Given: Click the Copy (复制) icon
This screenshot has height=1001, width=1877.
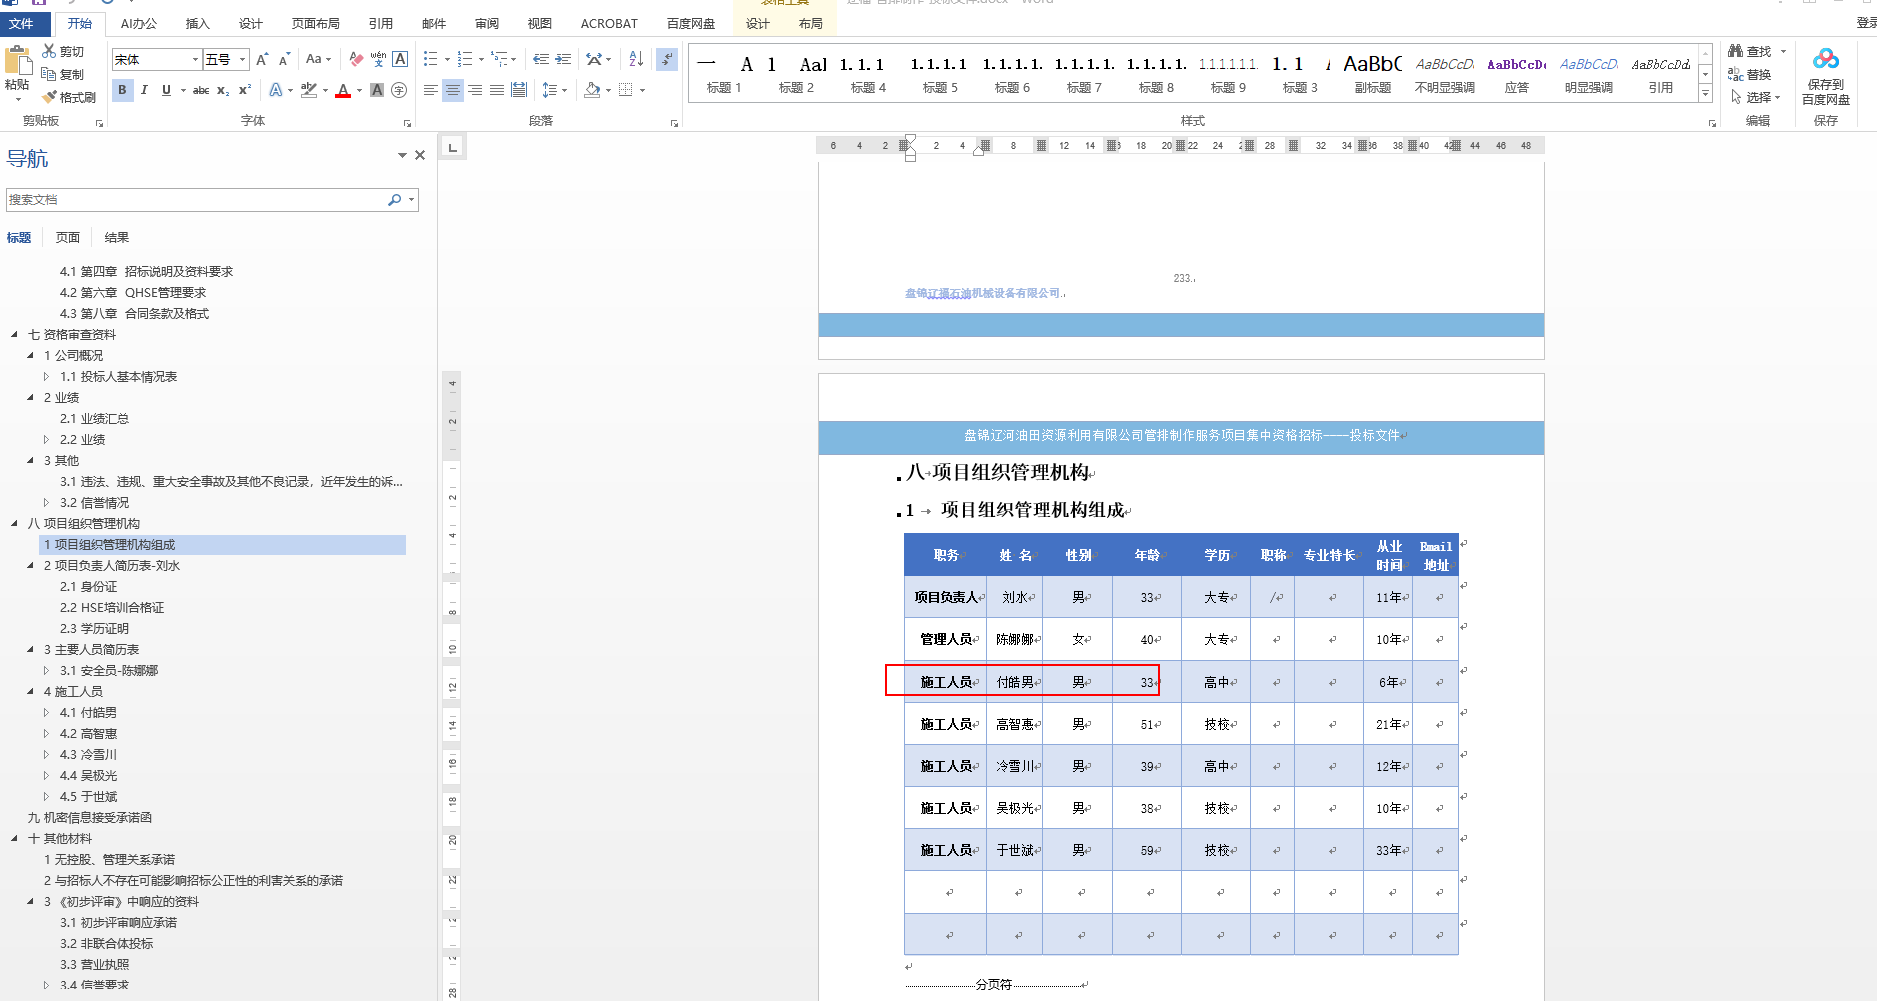Looking at the screenshot, I should (49, 74).
